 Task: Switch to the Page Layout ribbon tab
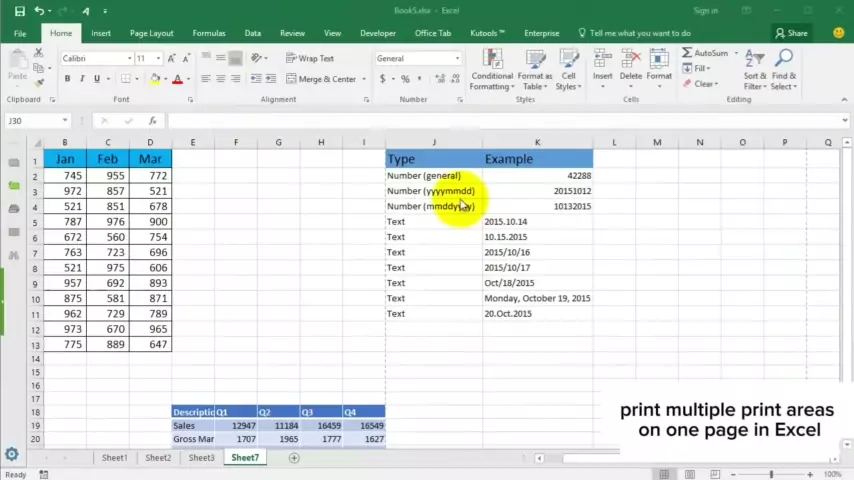point(151,33)
